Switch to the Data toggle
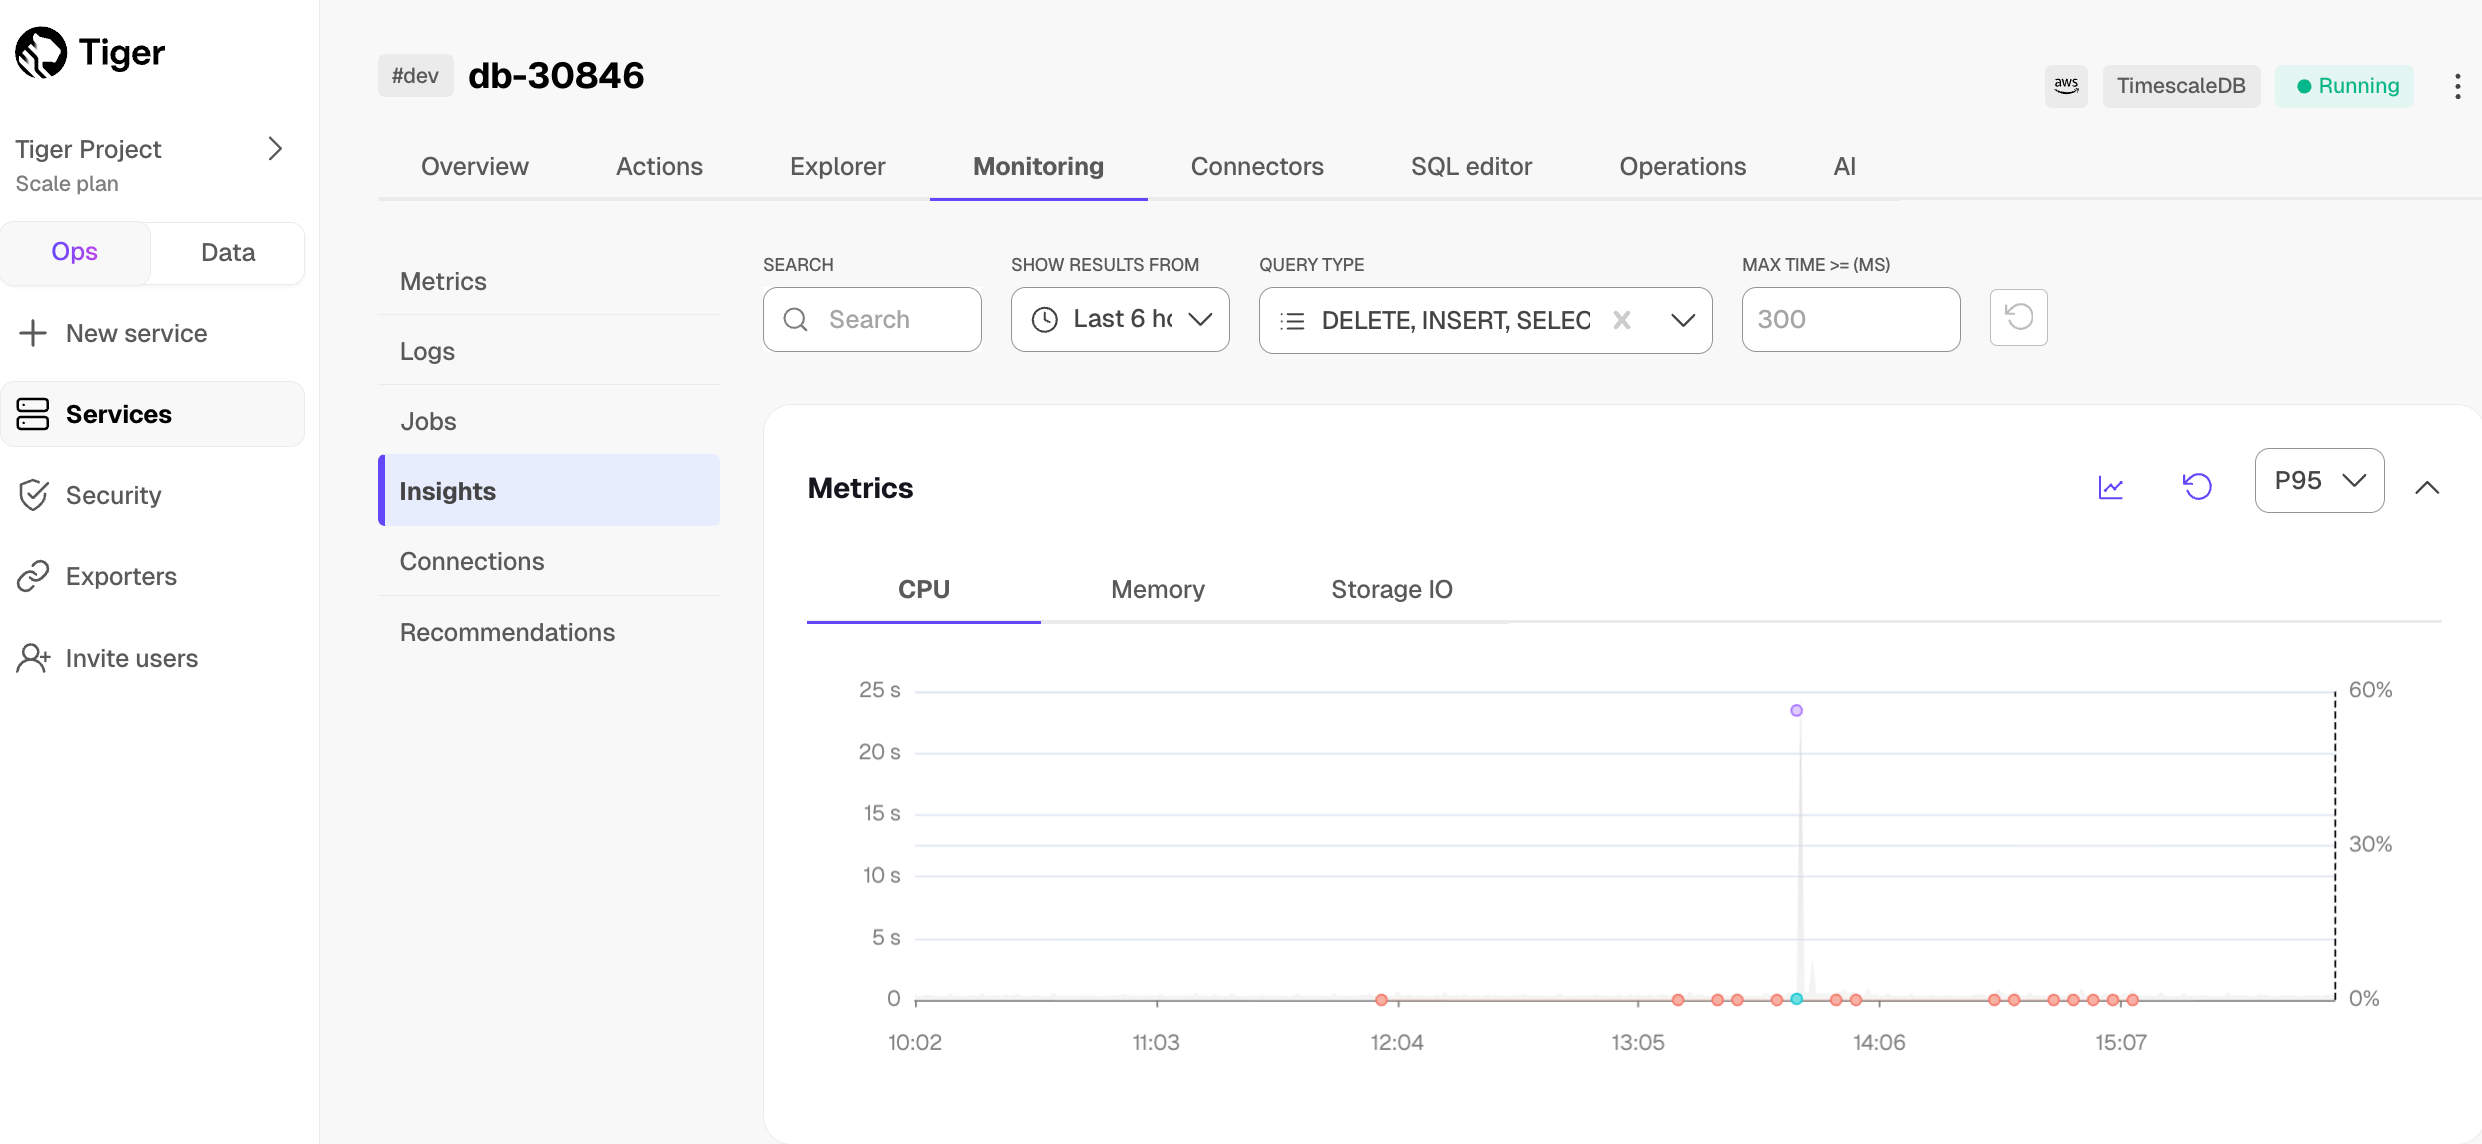This screenshot has height=1144, width=2482. pos(228,252)
